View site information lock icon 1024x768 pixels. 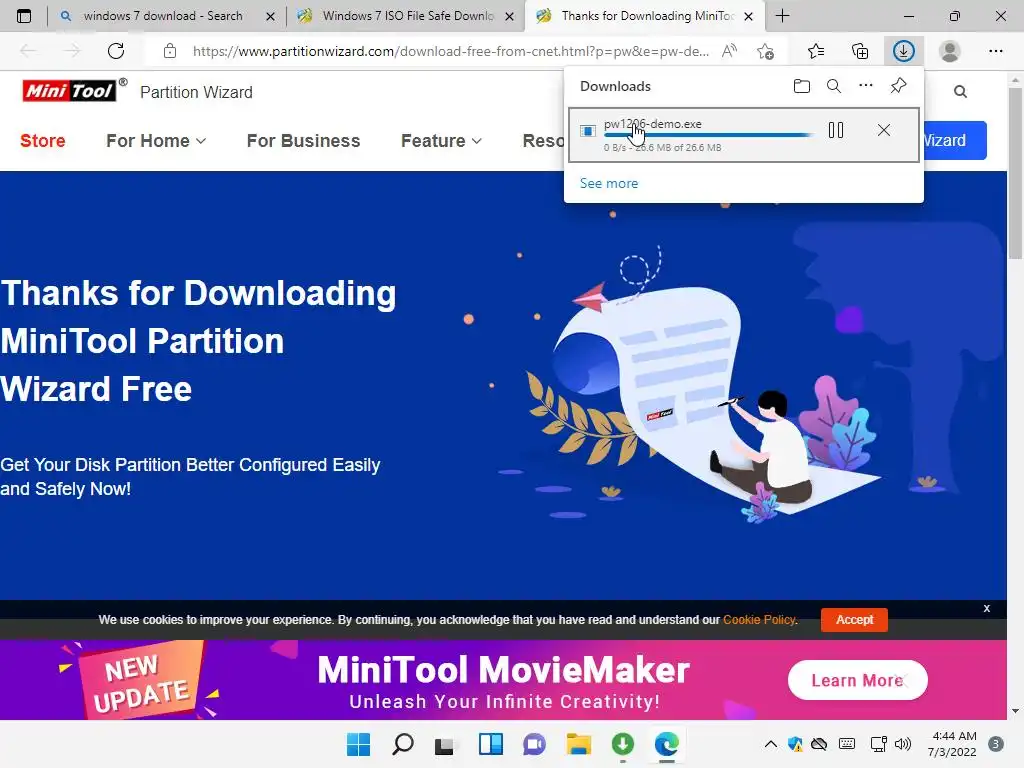(170, 51)
